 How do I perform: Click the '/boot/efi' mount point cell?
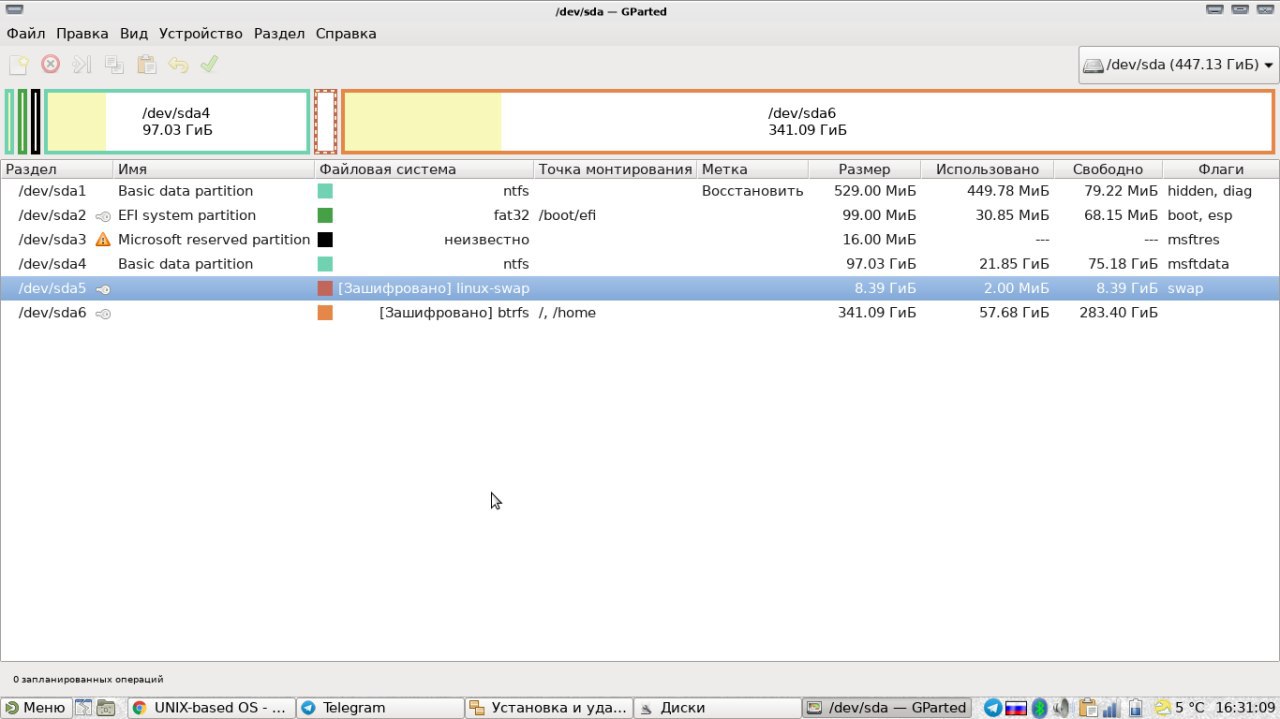pos(567,216)
